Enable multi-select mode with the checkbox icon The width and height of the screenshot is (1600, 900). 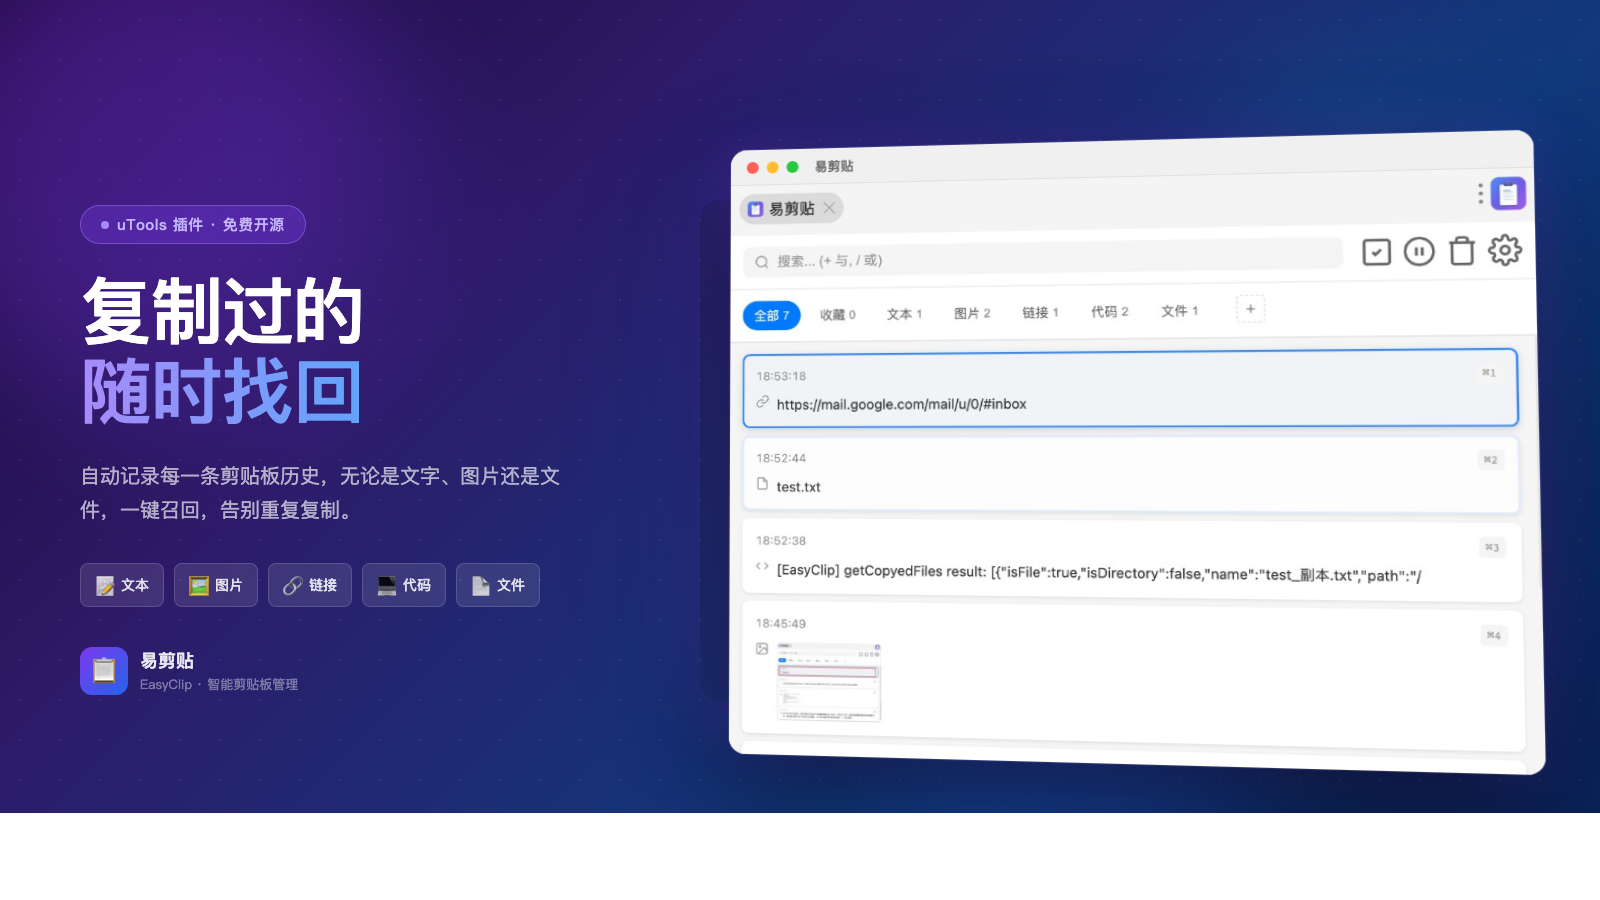click(1377, 252)
